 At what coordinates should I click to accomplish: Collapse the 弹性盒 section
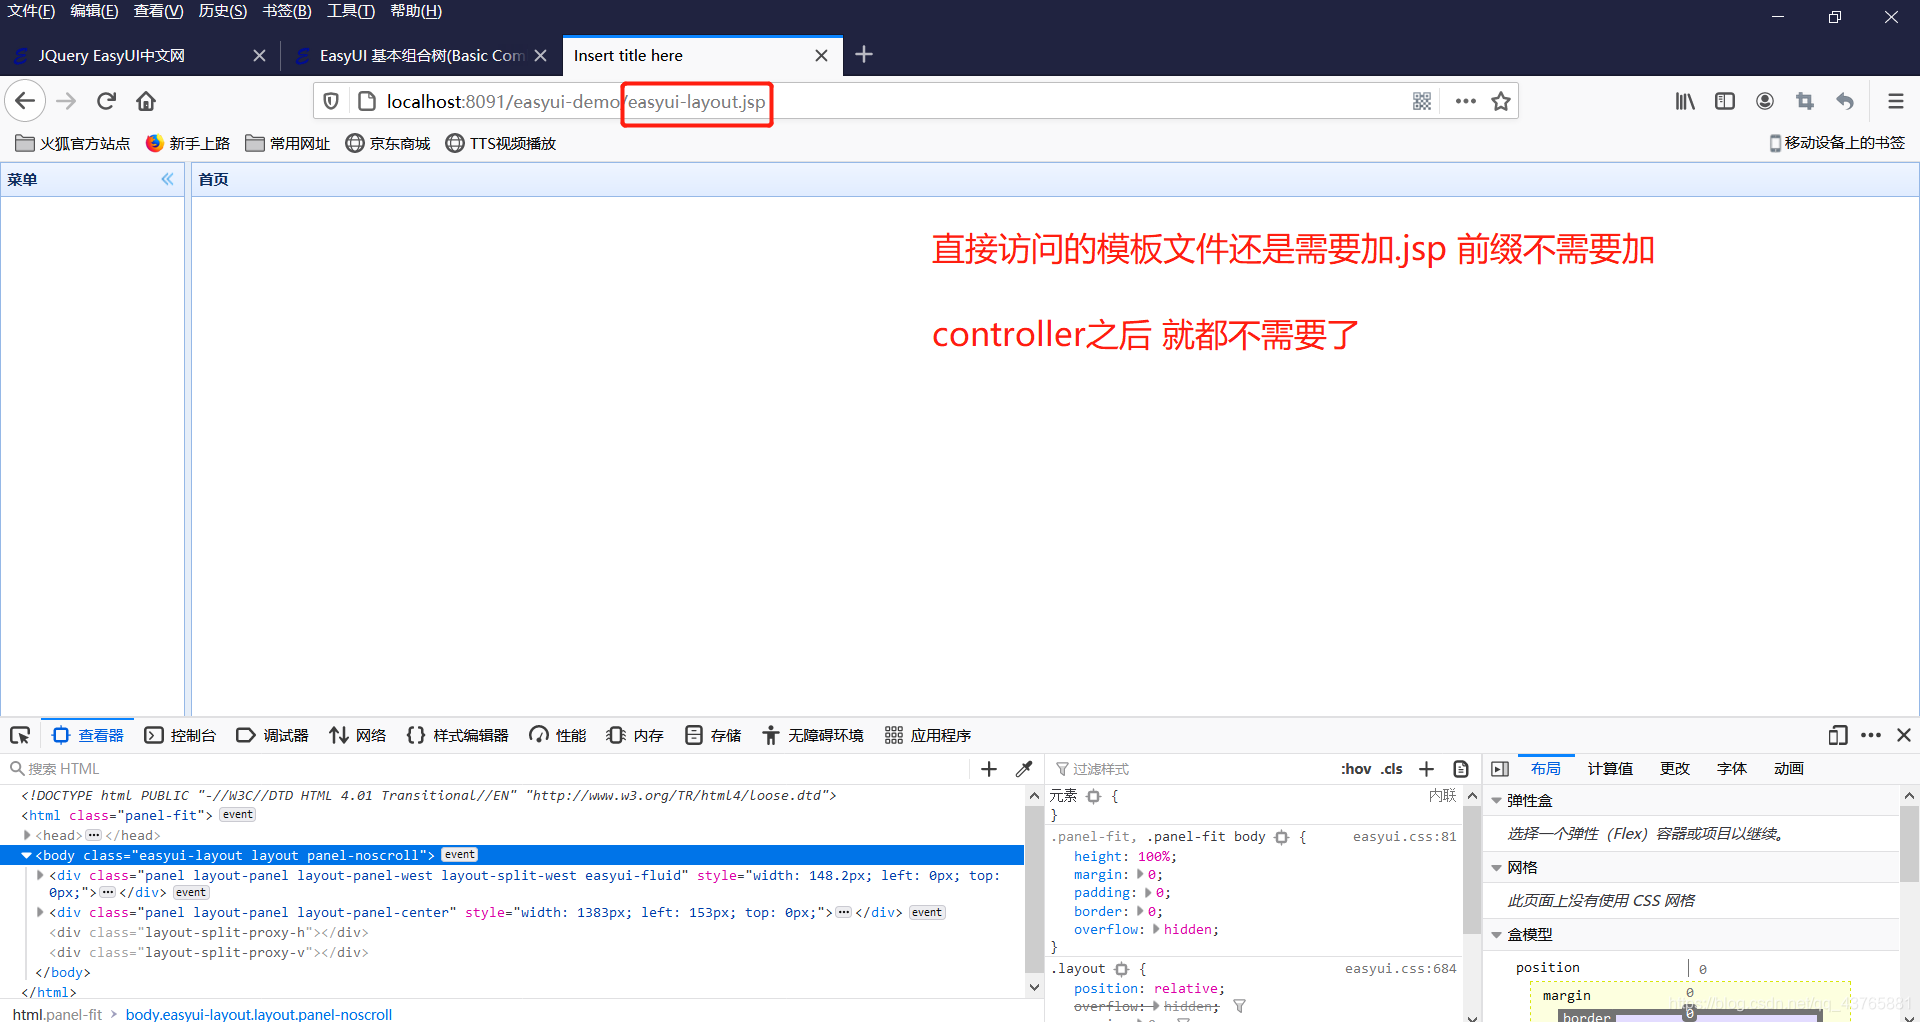[1497, 801]
